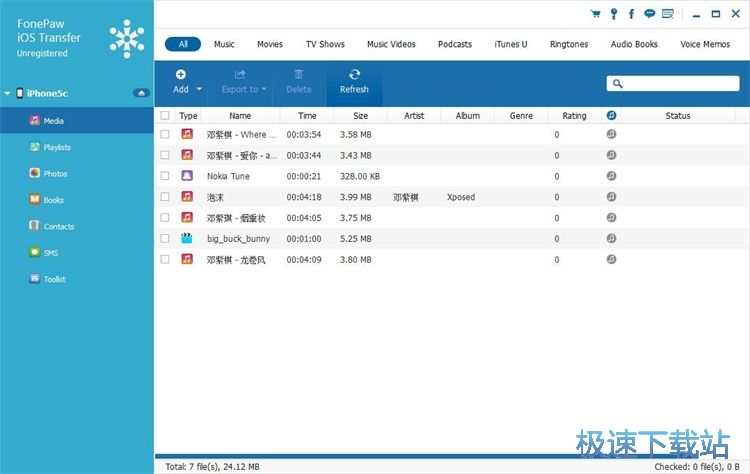This screenshot has width=750, height=474.
Task: Sort by the Size column header
Action: pyautogui.click(x=361, y=115)
